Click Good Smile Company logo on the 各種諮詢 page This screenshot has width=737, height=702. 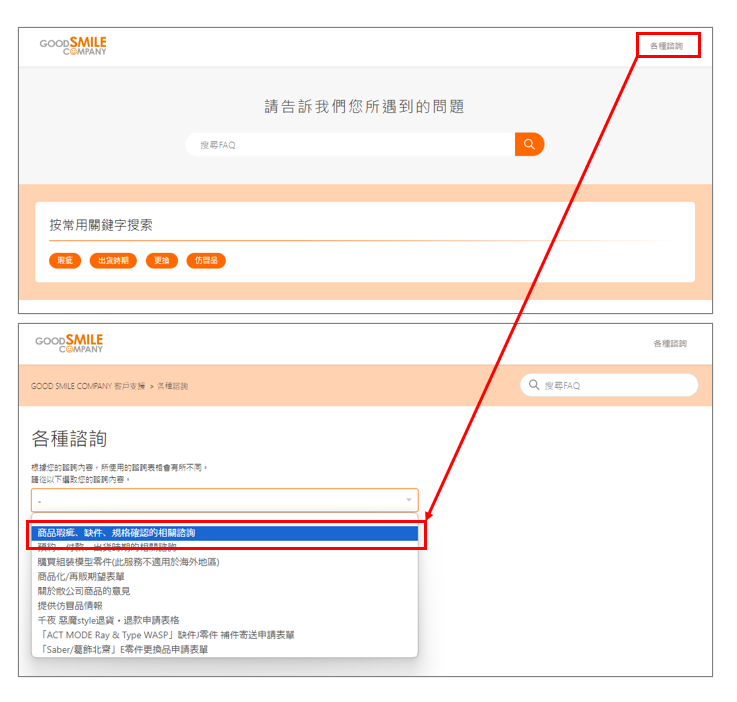click(x=69, y=343)
